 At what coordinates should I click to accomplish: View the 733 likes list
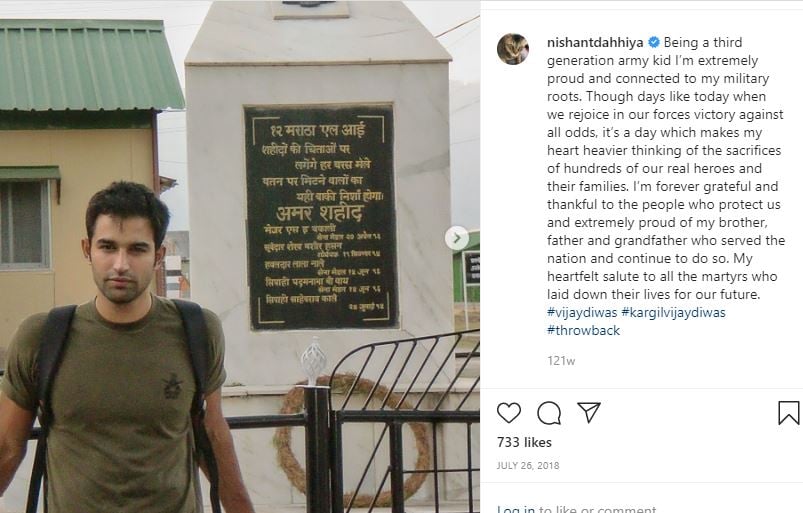pos(524,442)
